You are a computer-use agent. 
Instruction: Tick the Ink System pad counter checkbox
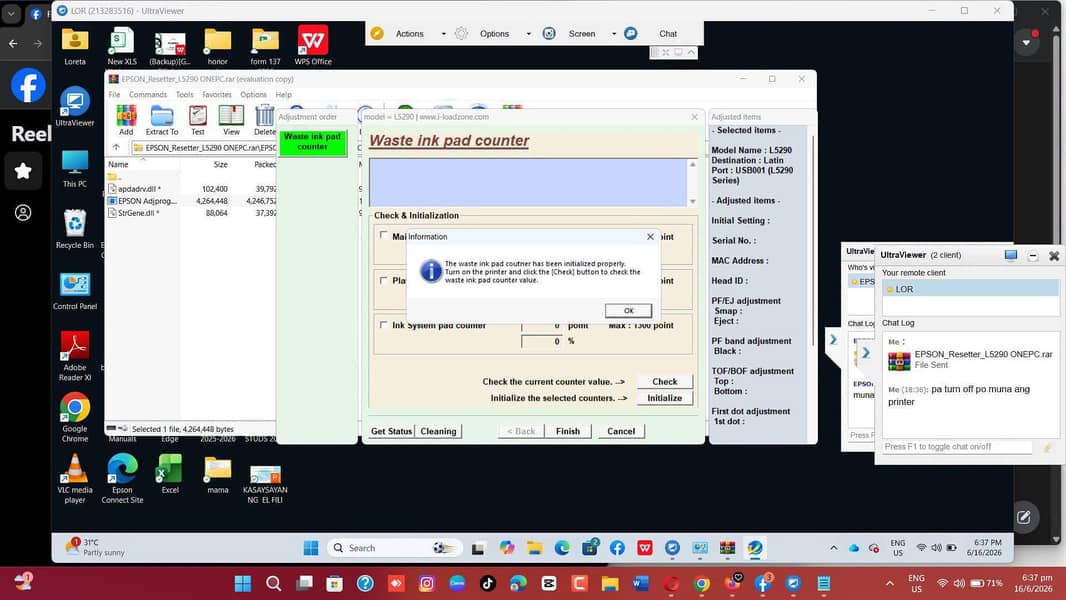pyautogui.click(x=383, y=325)
